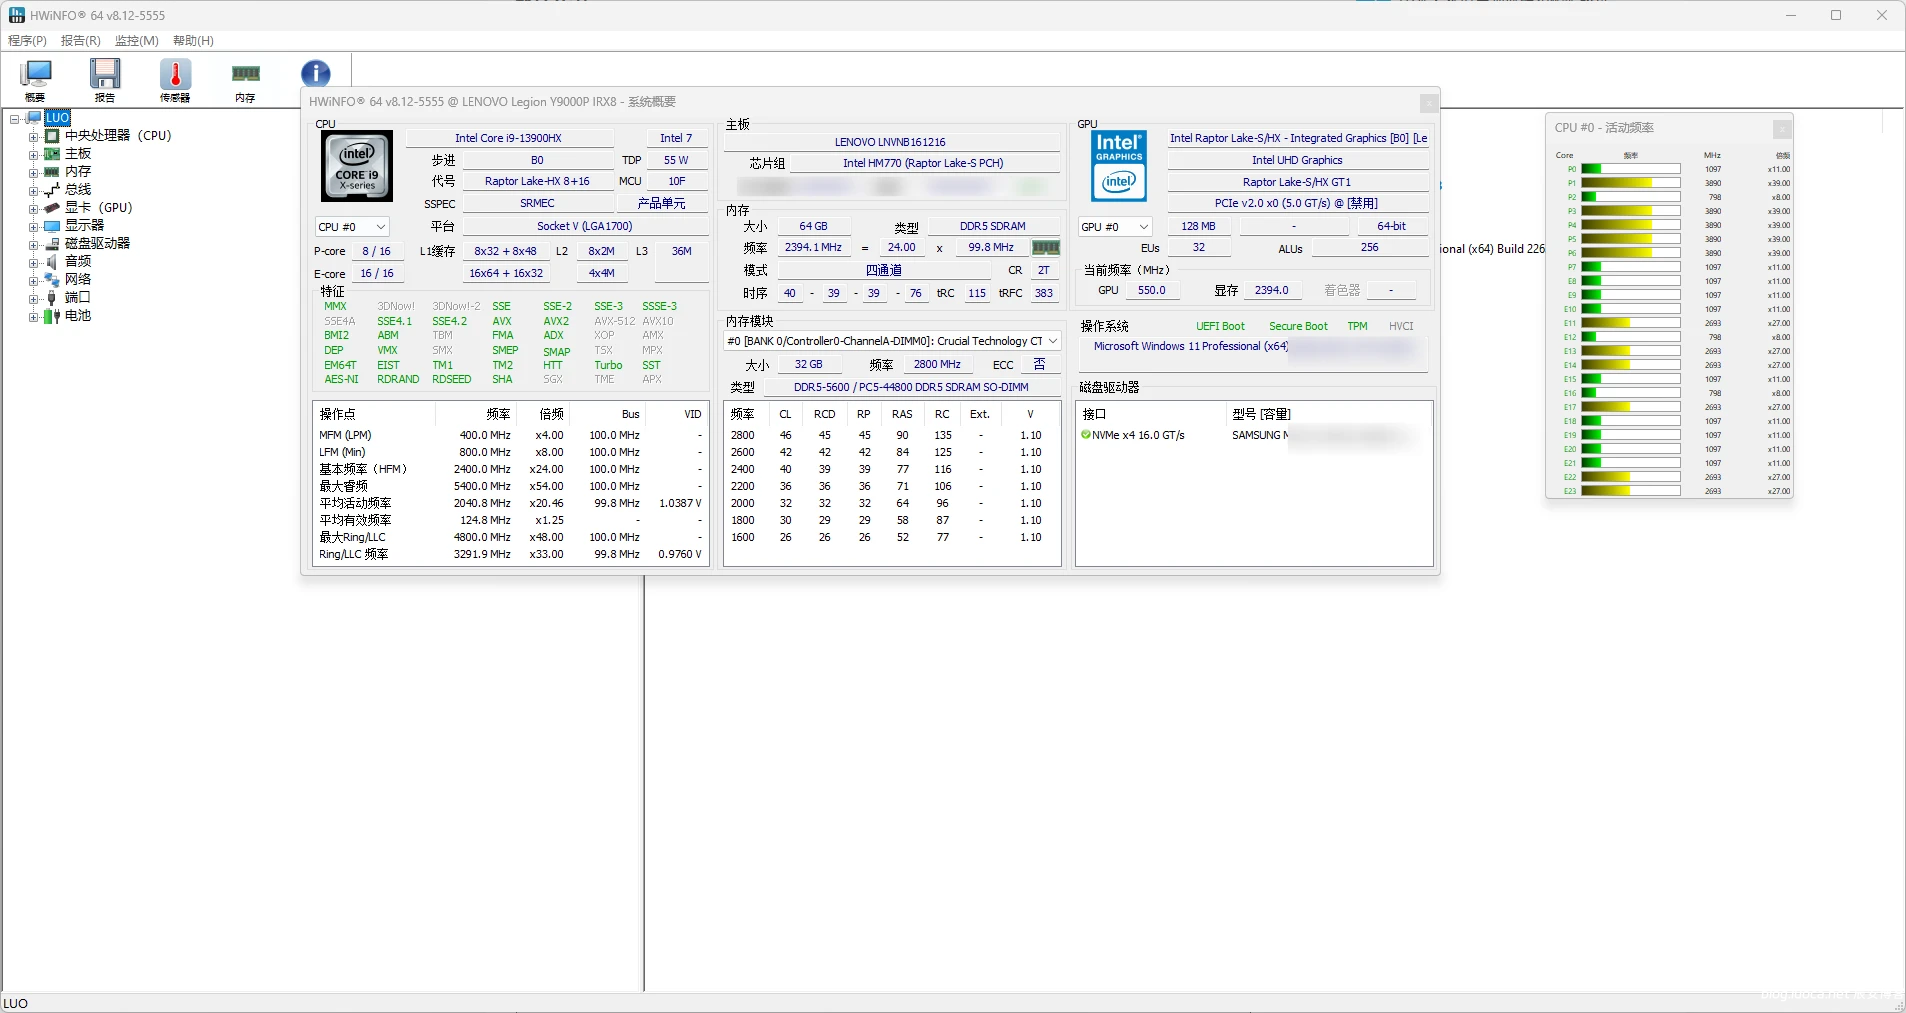Select 磁盘驱动器 tree node
This screenshot has width=1906, height=1013.
(97, 243)
